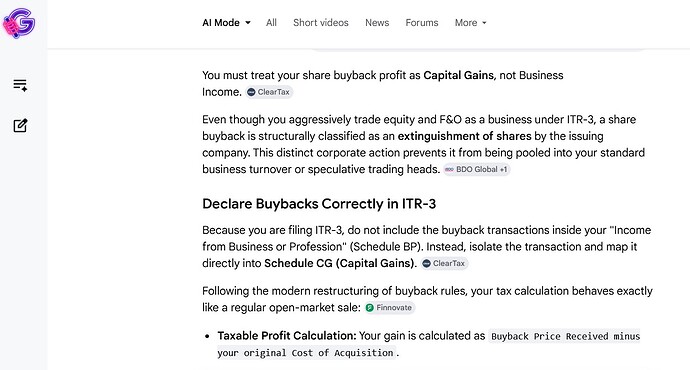Switch to the Short videos tab
The width and height of the screenshot is (690, 370).
321,22
